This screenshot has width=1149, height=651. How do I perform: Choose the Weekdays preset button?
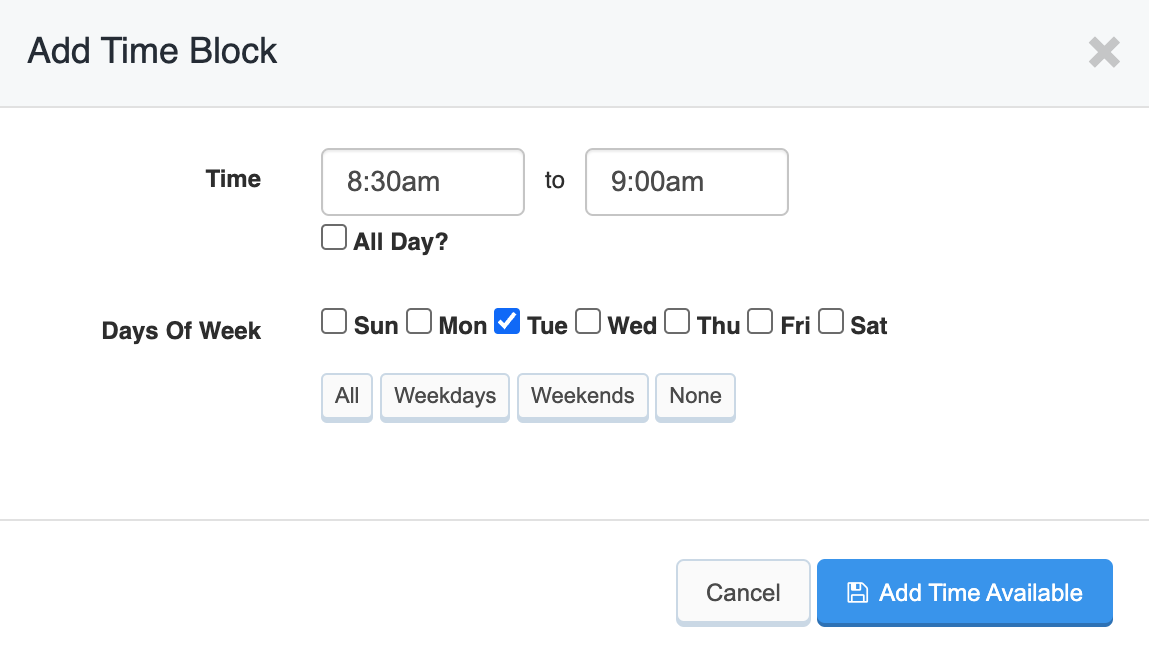click(445, 397)
